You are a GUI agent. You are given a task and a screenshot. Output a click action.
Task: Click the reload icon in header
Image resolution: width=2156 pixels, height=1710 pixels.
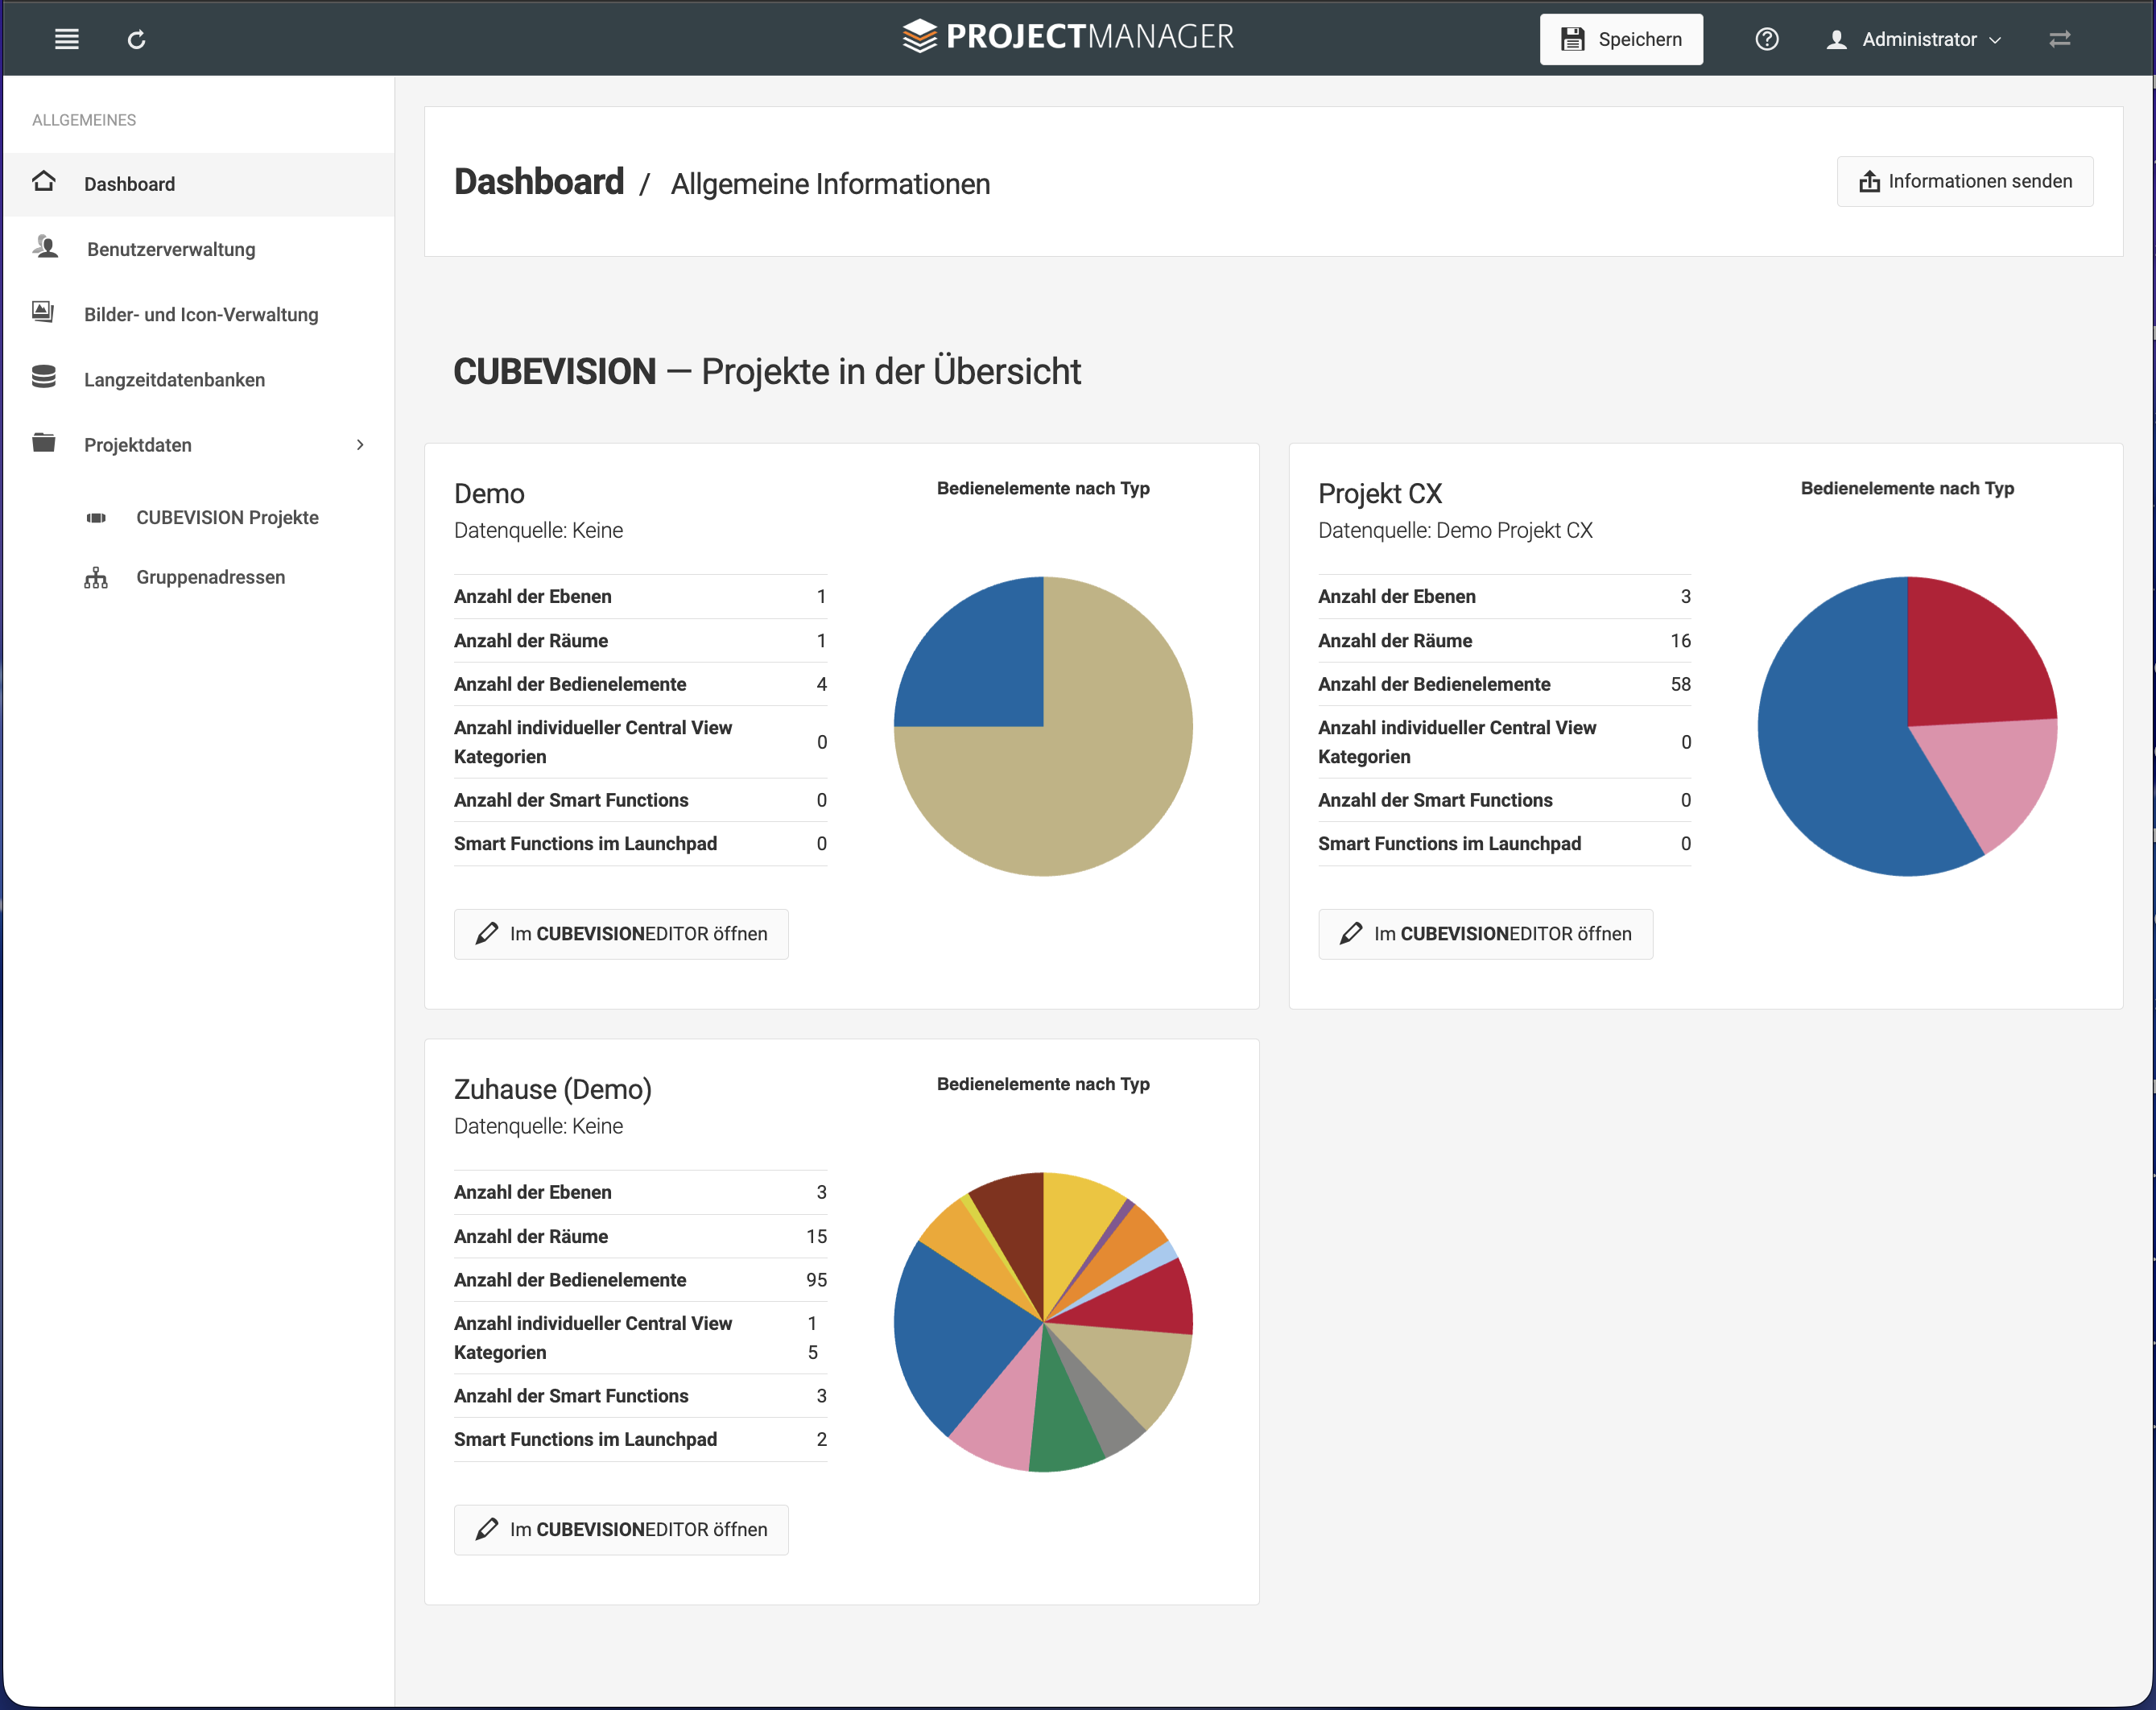(136, 39)
